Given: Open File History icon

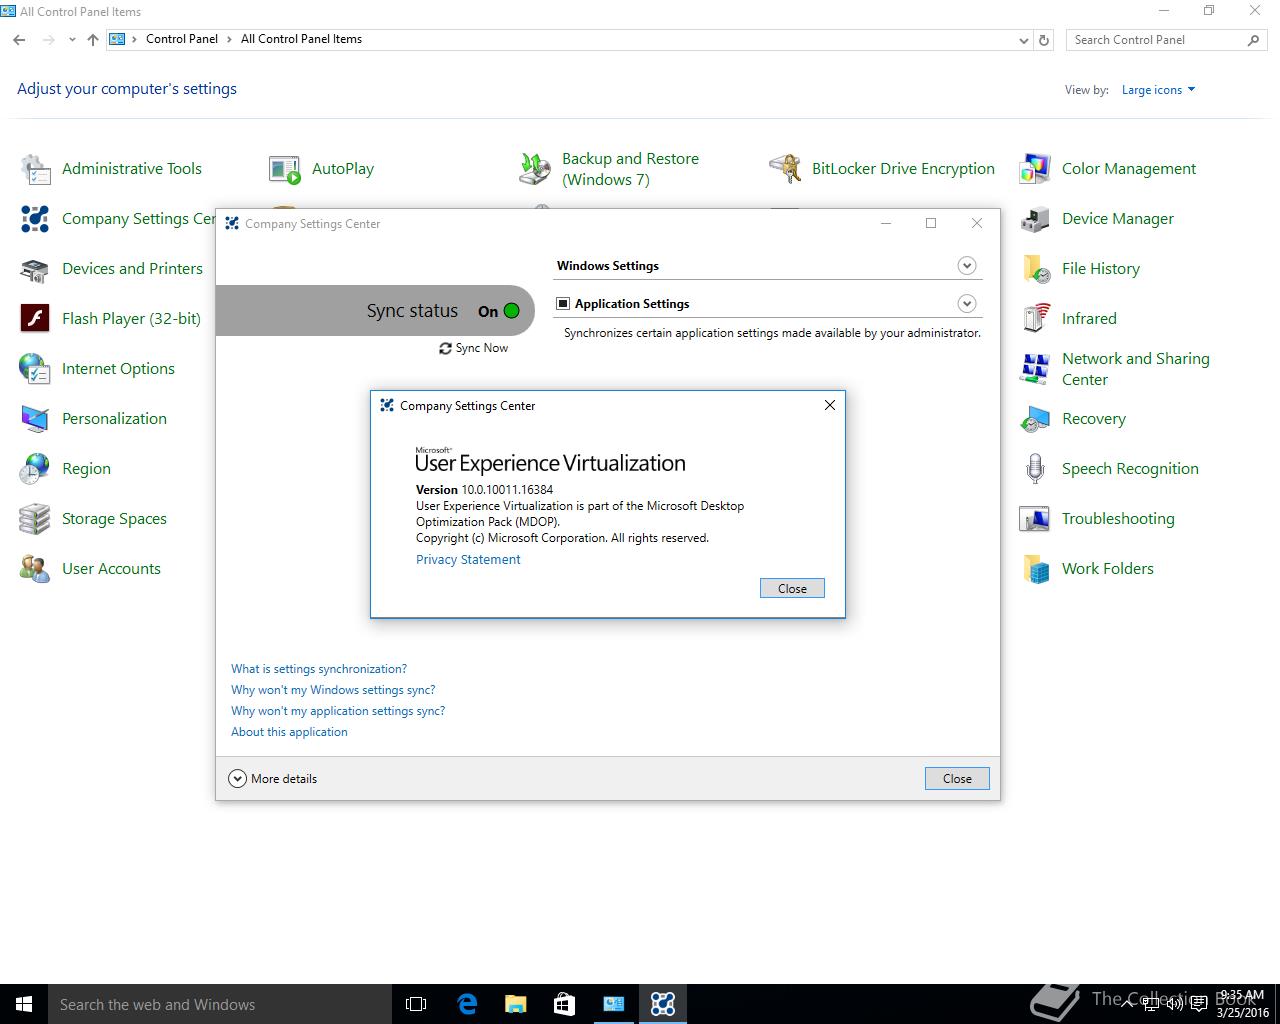Looking at the screenshot, I should point(1035,269).
